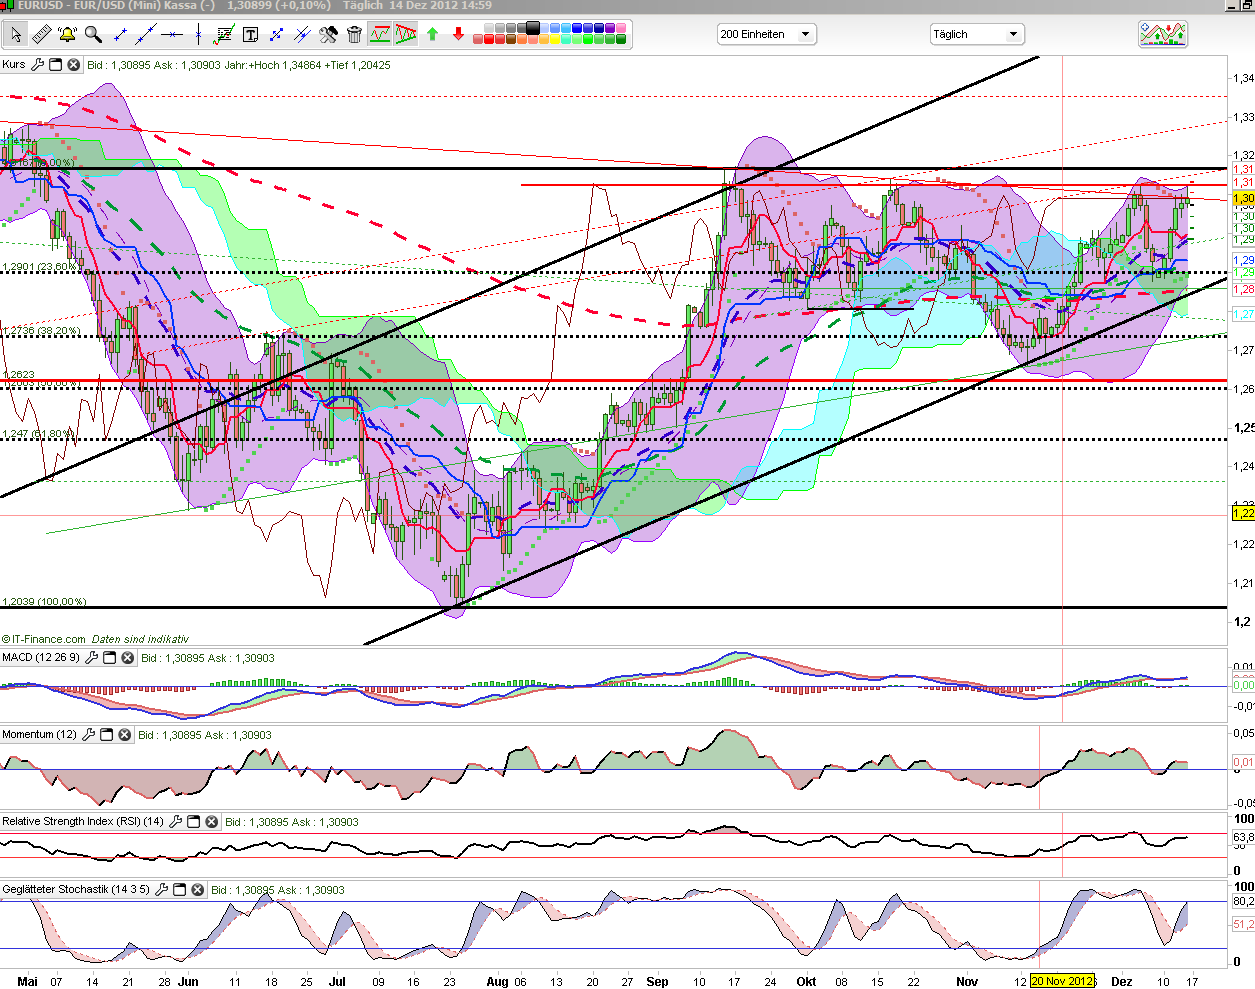Open Geglätteter Stochastik settings wrench
Viewport: 1255px width, 989px height.
coord(162,890)
